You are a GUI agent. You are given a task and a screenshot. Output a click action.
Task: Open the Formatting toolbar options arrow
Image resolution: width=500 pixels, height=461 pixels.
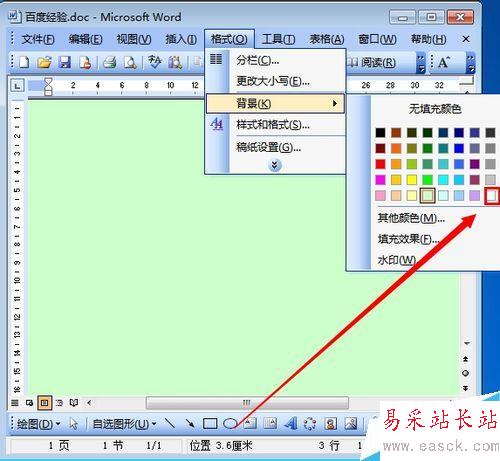pyautogui.click(x=470, y=63)
